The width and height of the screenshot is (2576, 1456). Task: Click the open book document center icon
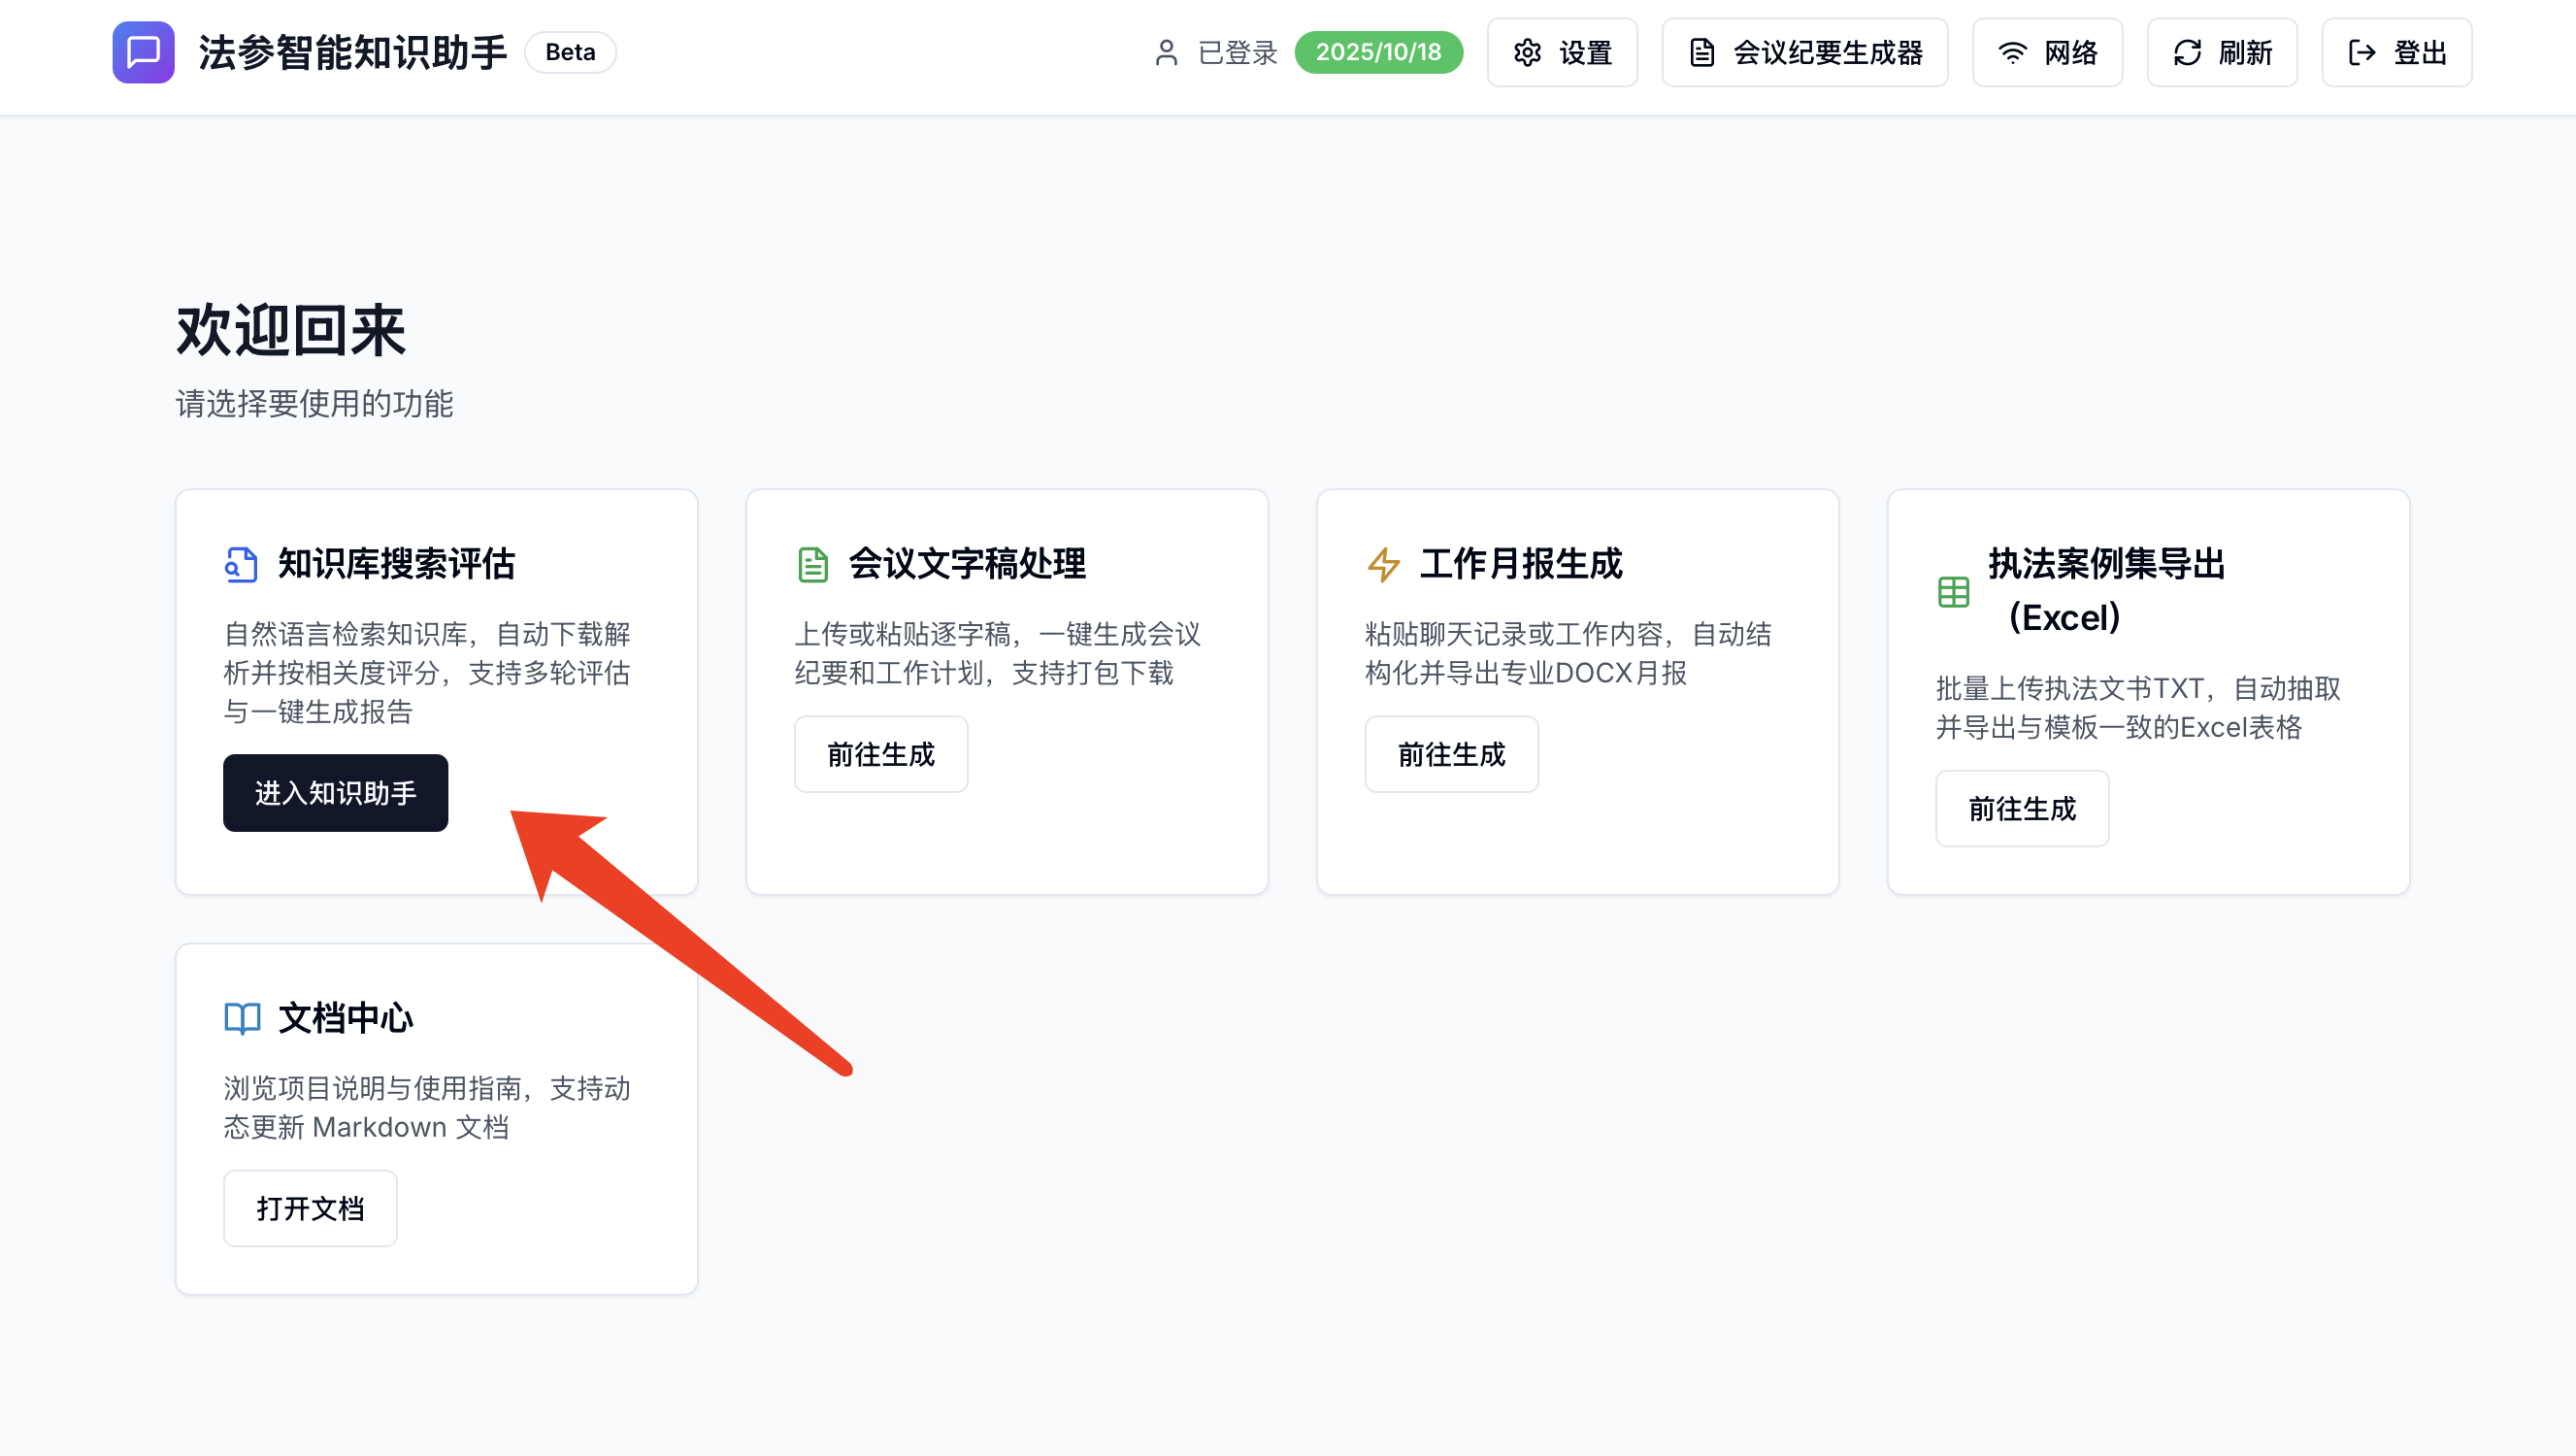pos(241,1019)
